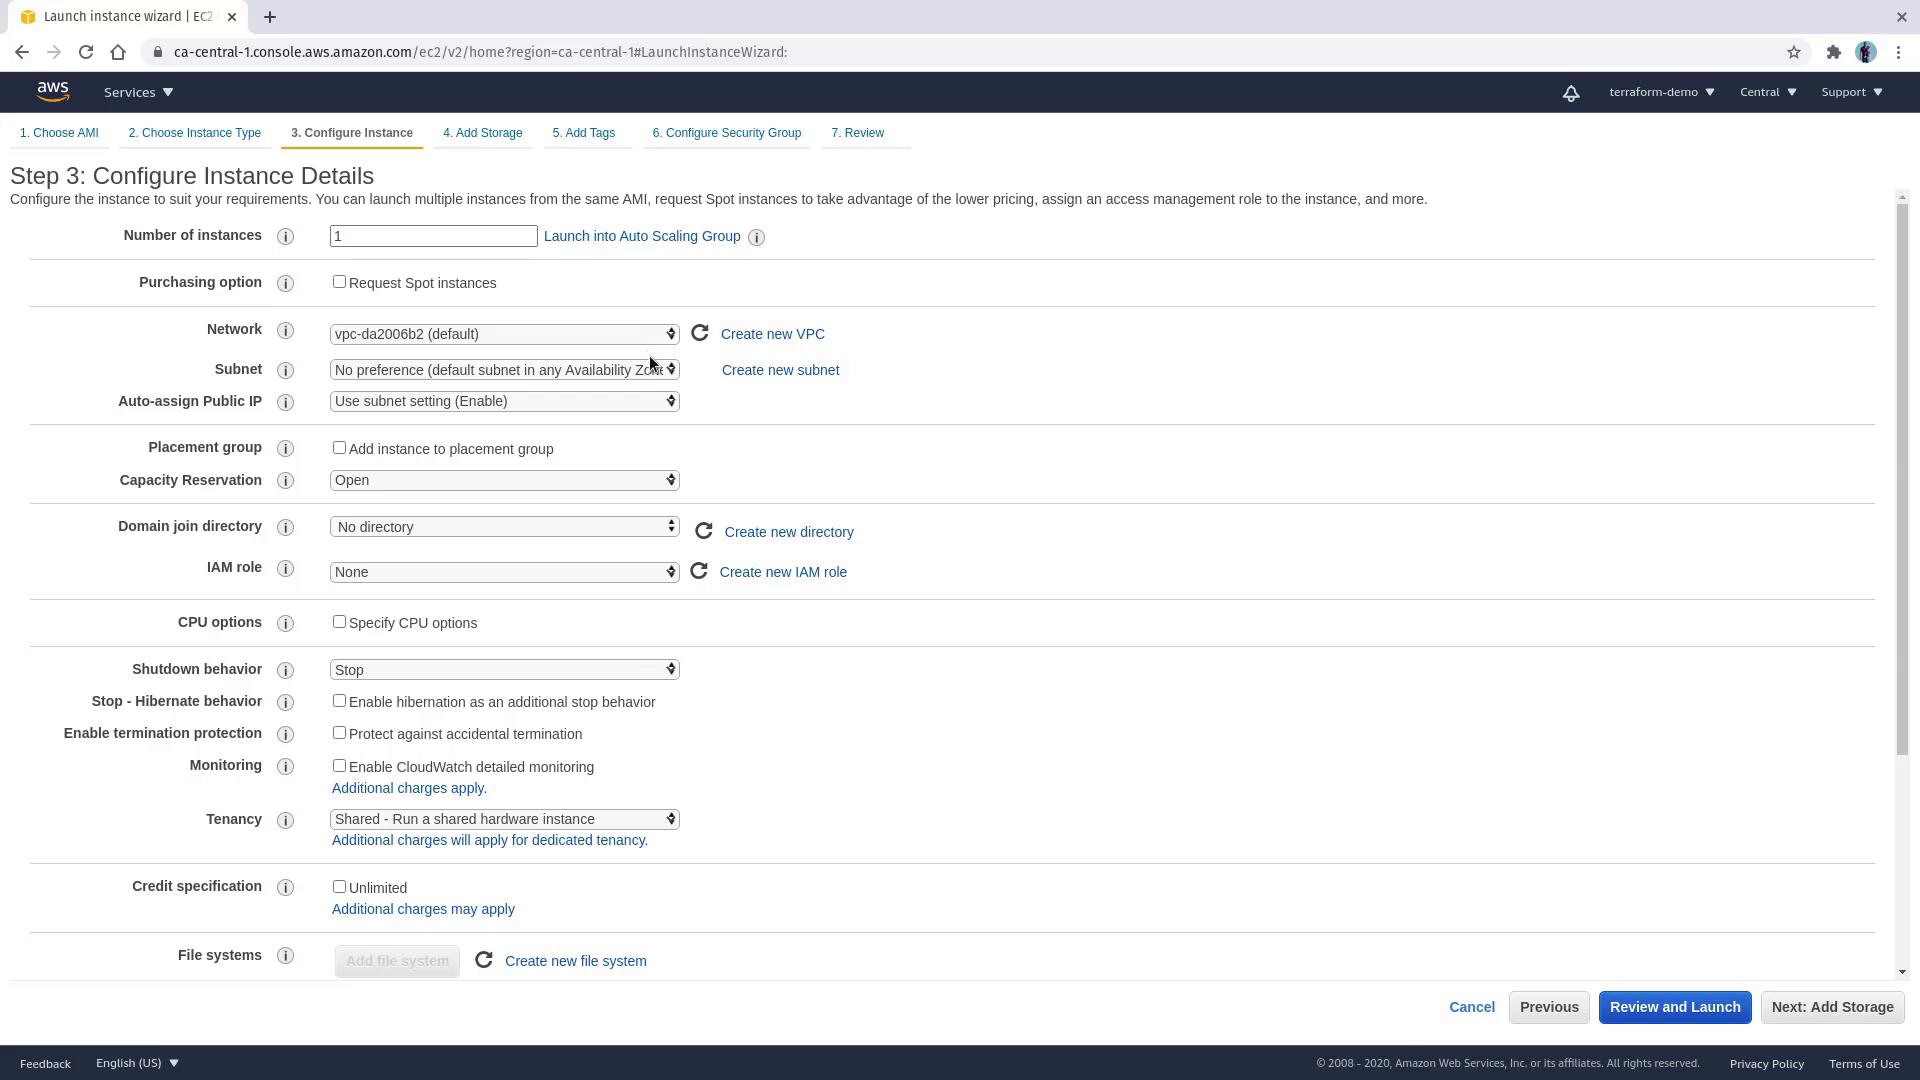Check Protect against accidental termination
1920x1080 pixels.
pos(339,733)
